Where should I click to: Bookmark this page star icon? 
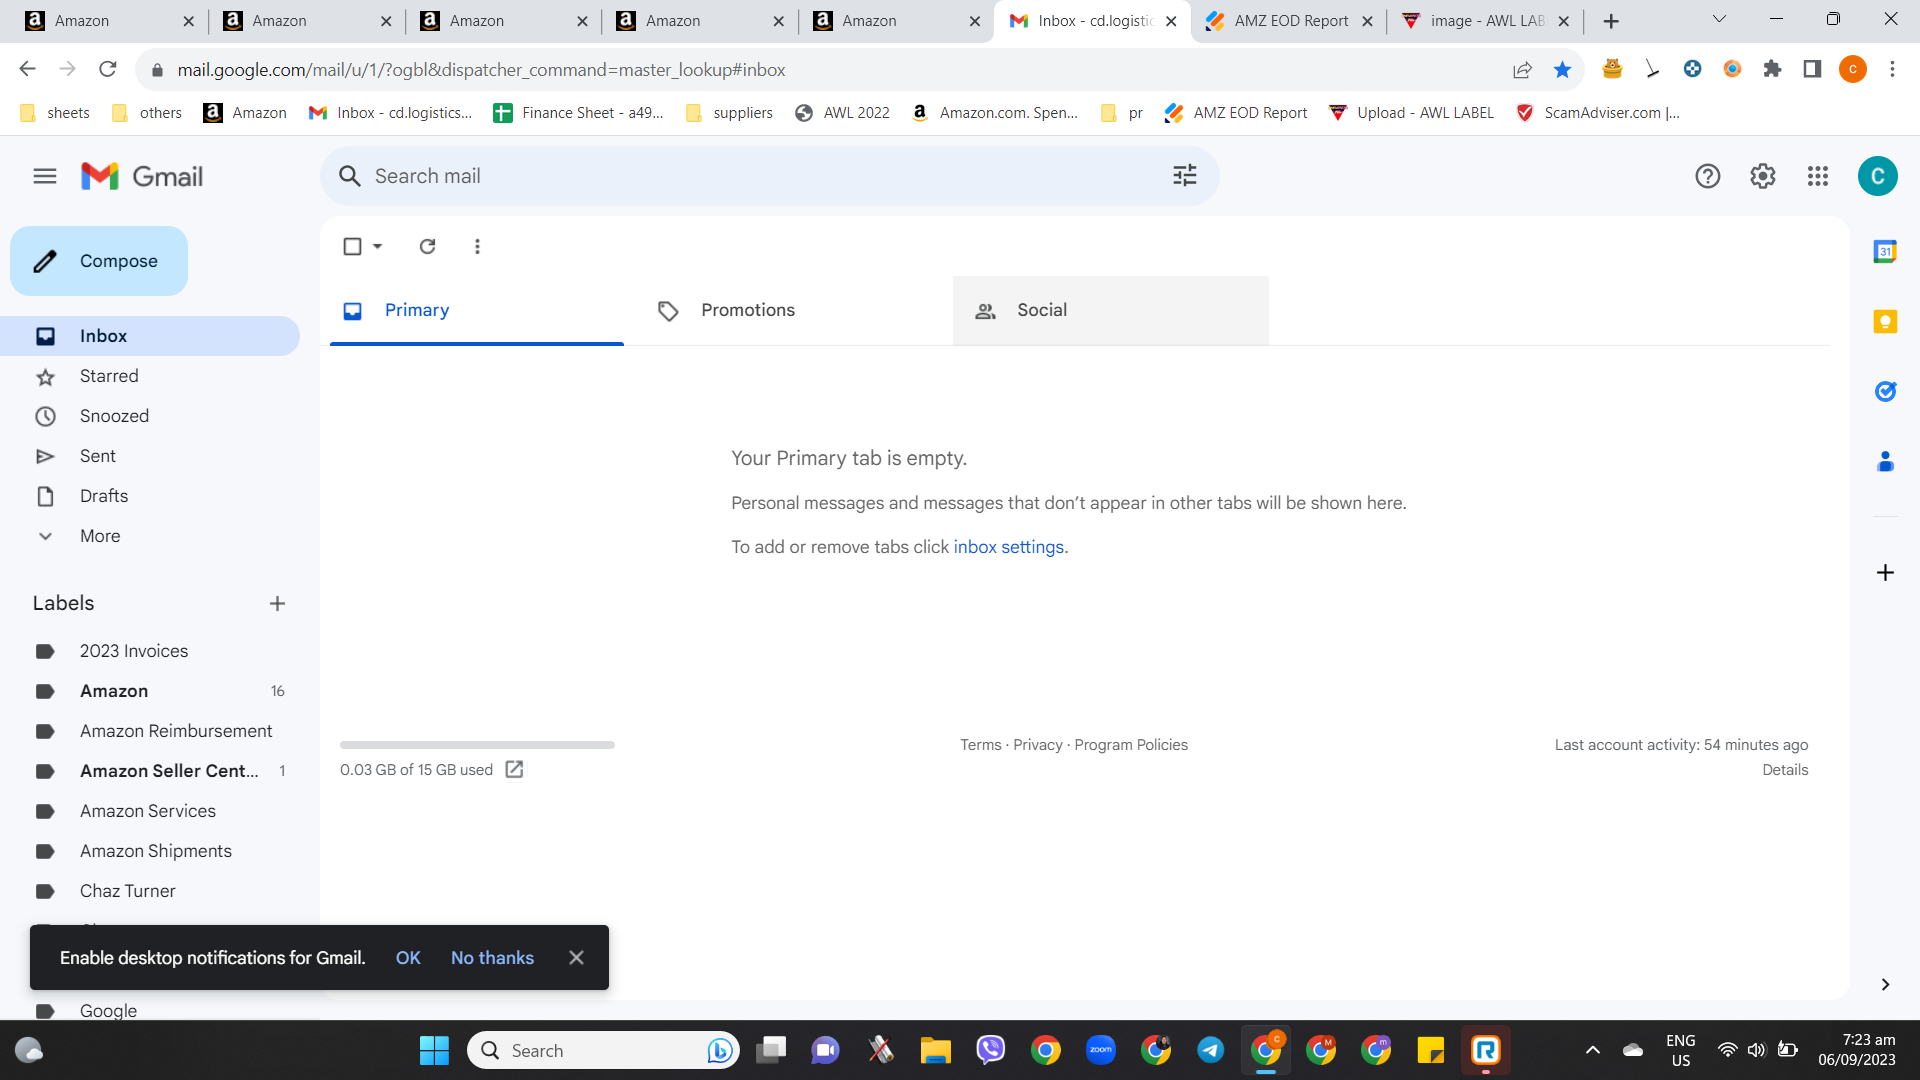click(1562, 70)
